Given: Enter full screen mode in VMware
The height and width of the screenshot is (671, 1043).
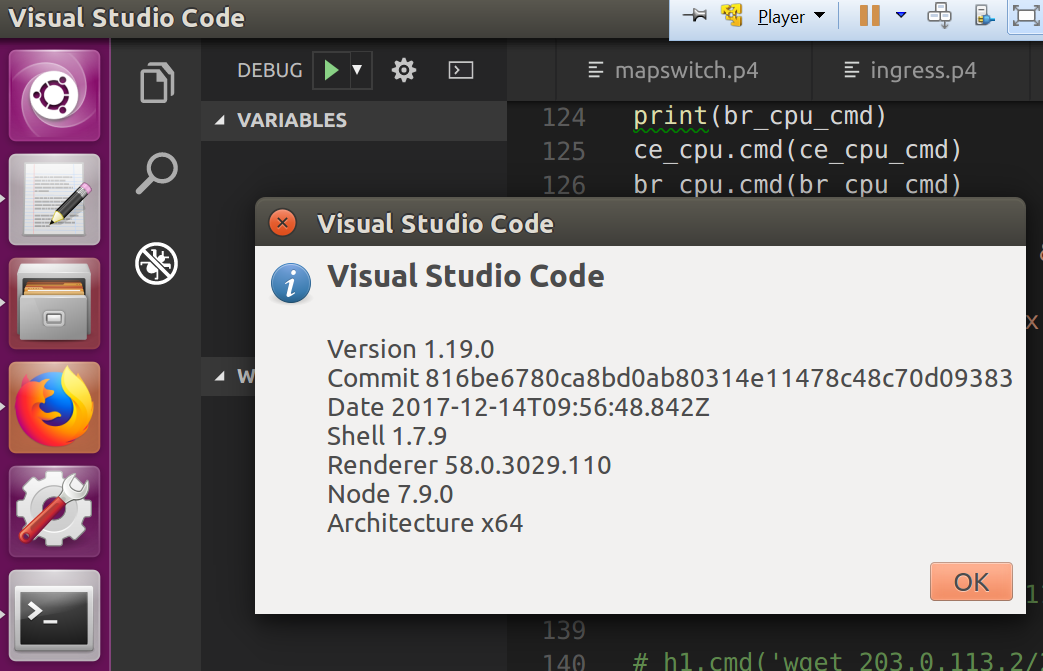Looking at the screenshot, I should click(1026, 15).
